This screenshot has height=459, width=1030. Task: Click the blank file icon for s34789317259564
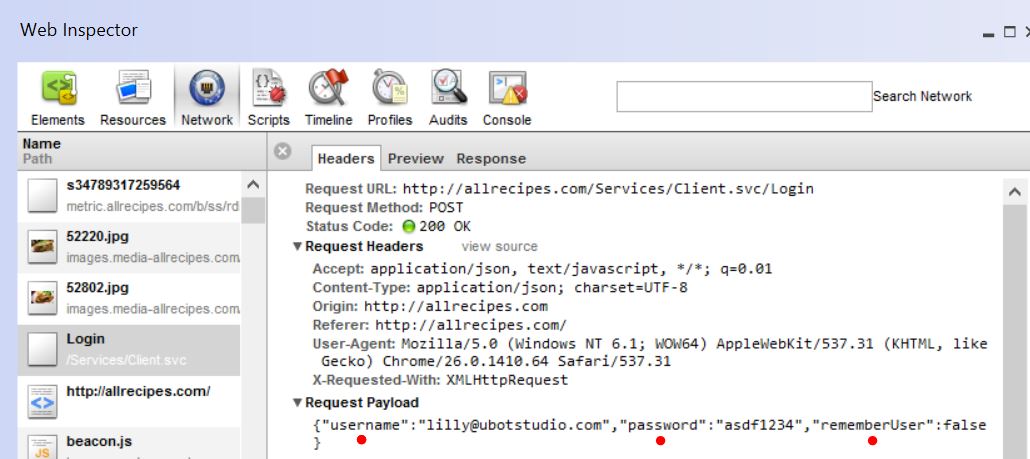coord(43,196)
